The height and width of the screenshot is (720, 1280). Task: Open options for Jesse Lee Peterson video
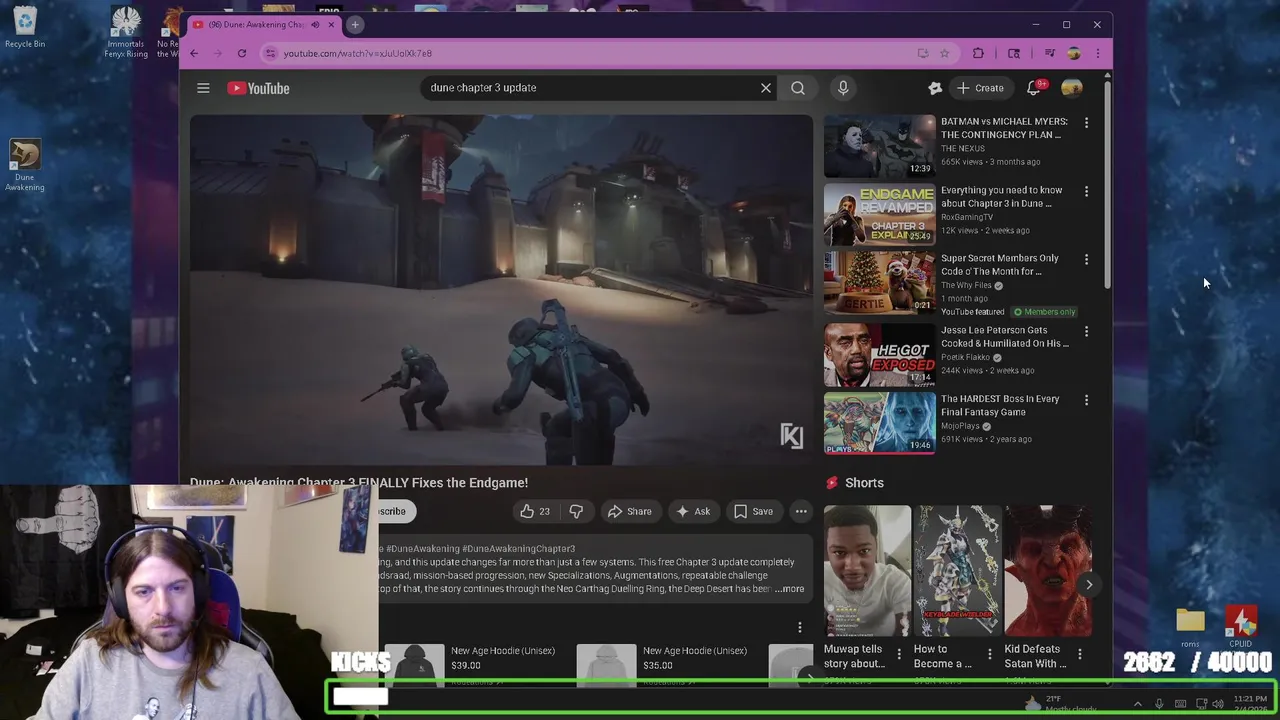[1086, 331]
